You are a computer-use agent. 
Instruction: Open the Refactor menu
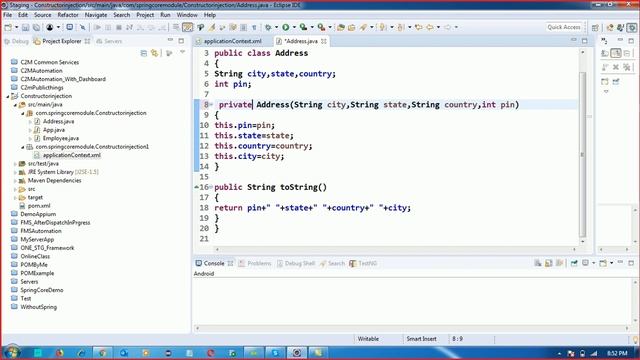pyautogui.click(x=68, y=15)
